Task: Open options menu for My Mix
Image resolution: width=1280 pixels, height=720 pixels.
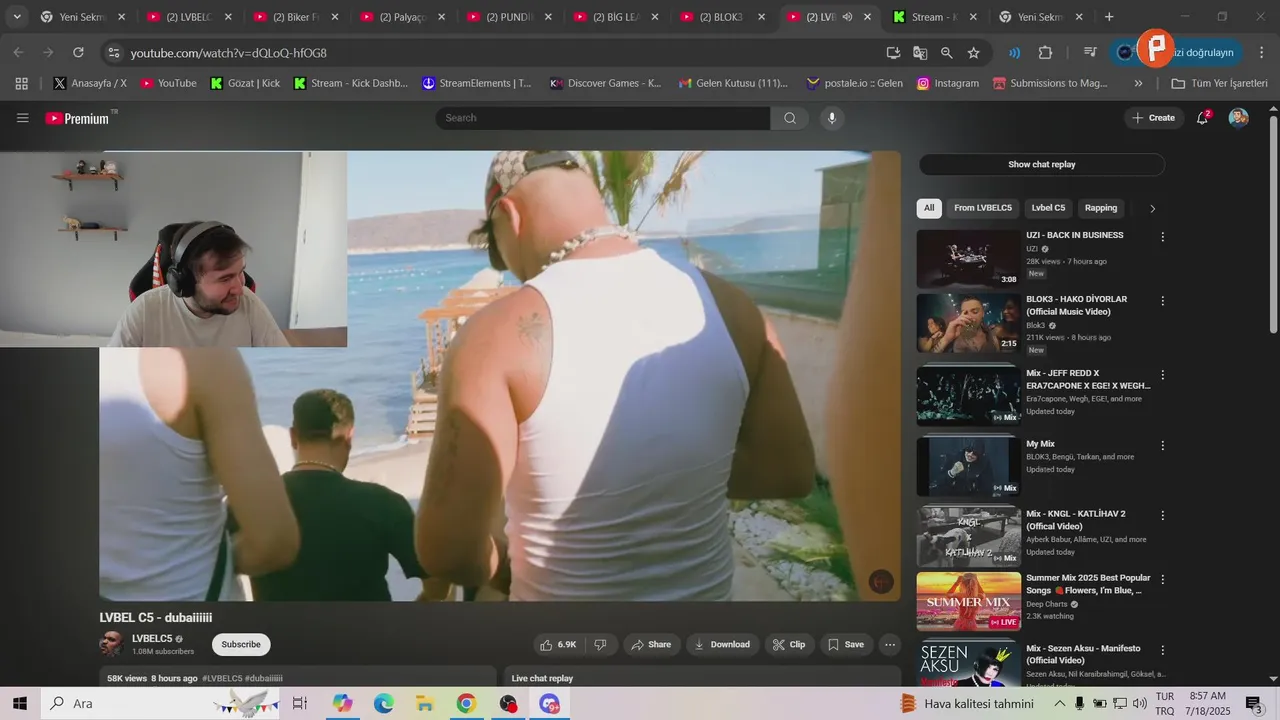Action: pos(1162,445)
